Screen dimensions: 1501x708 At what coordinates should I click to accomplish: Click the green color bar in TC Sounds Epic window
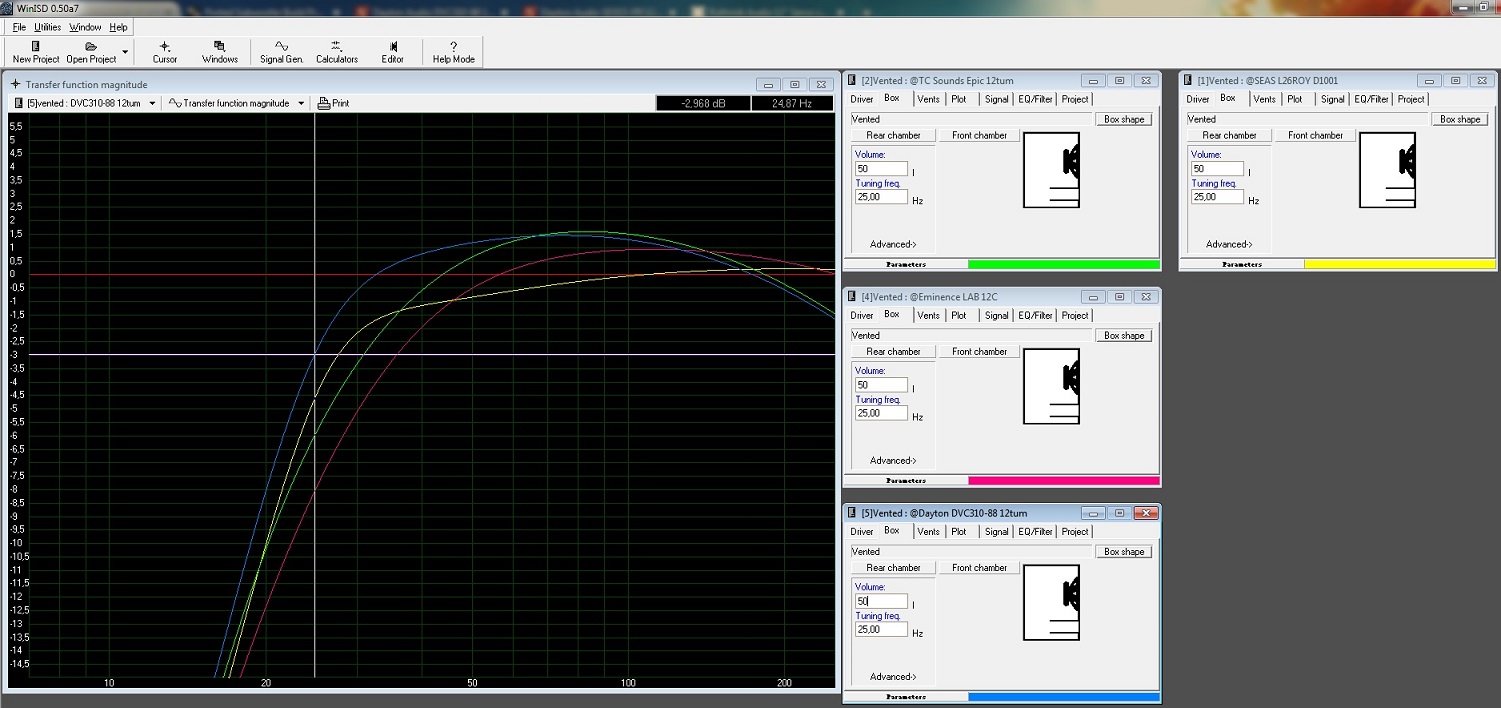(1063, 265)
